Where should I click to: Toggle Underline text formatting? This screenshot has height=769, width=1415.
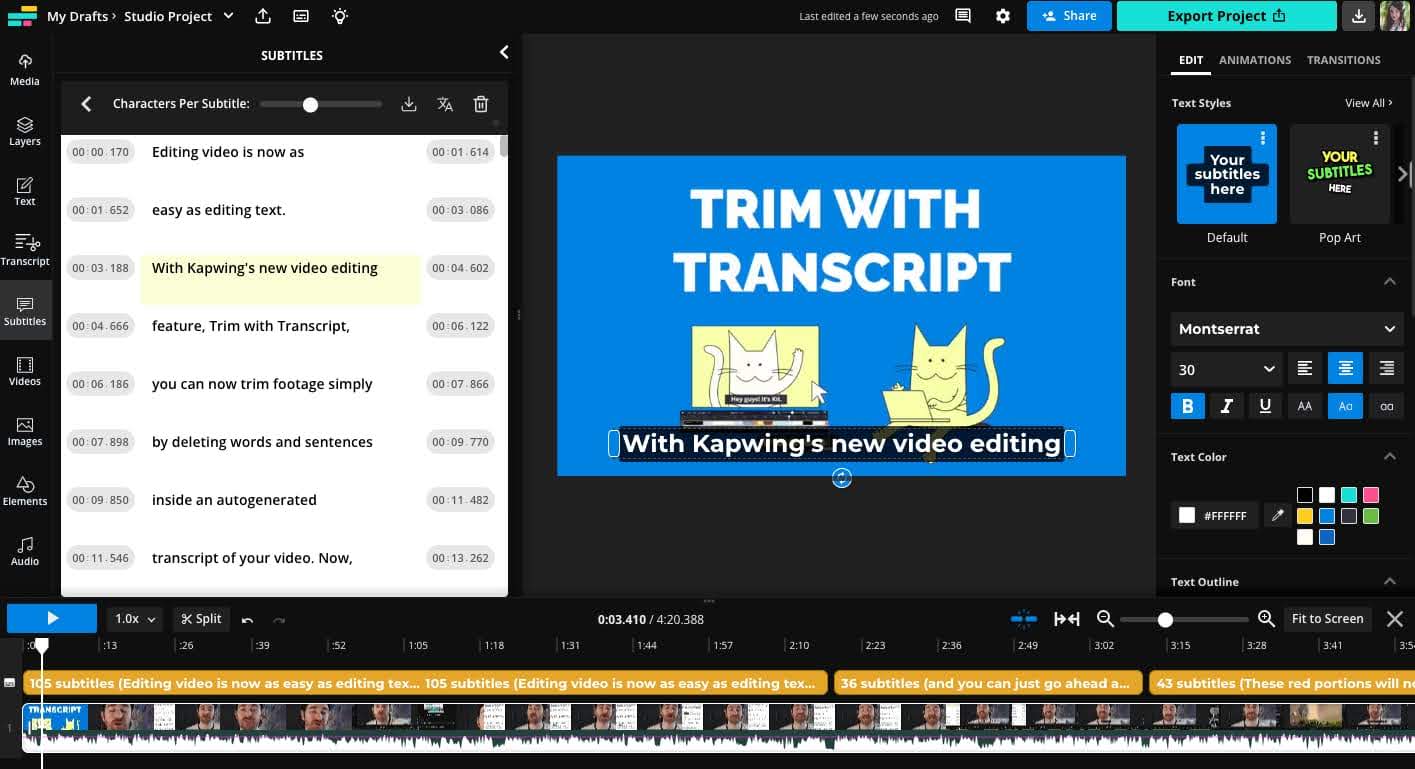coord(1265,406)
